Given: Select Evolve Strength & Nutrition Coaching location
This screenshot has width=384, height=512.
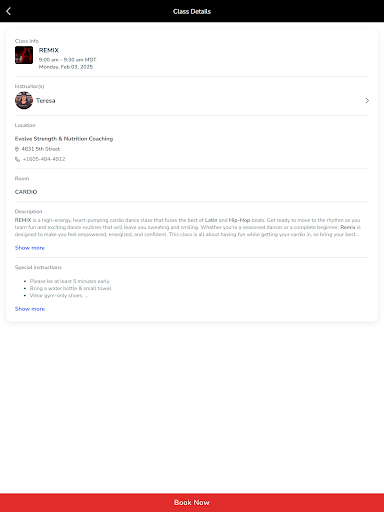Looking at the screenshot, I should click(64, 139).
